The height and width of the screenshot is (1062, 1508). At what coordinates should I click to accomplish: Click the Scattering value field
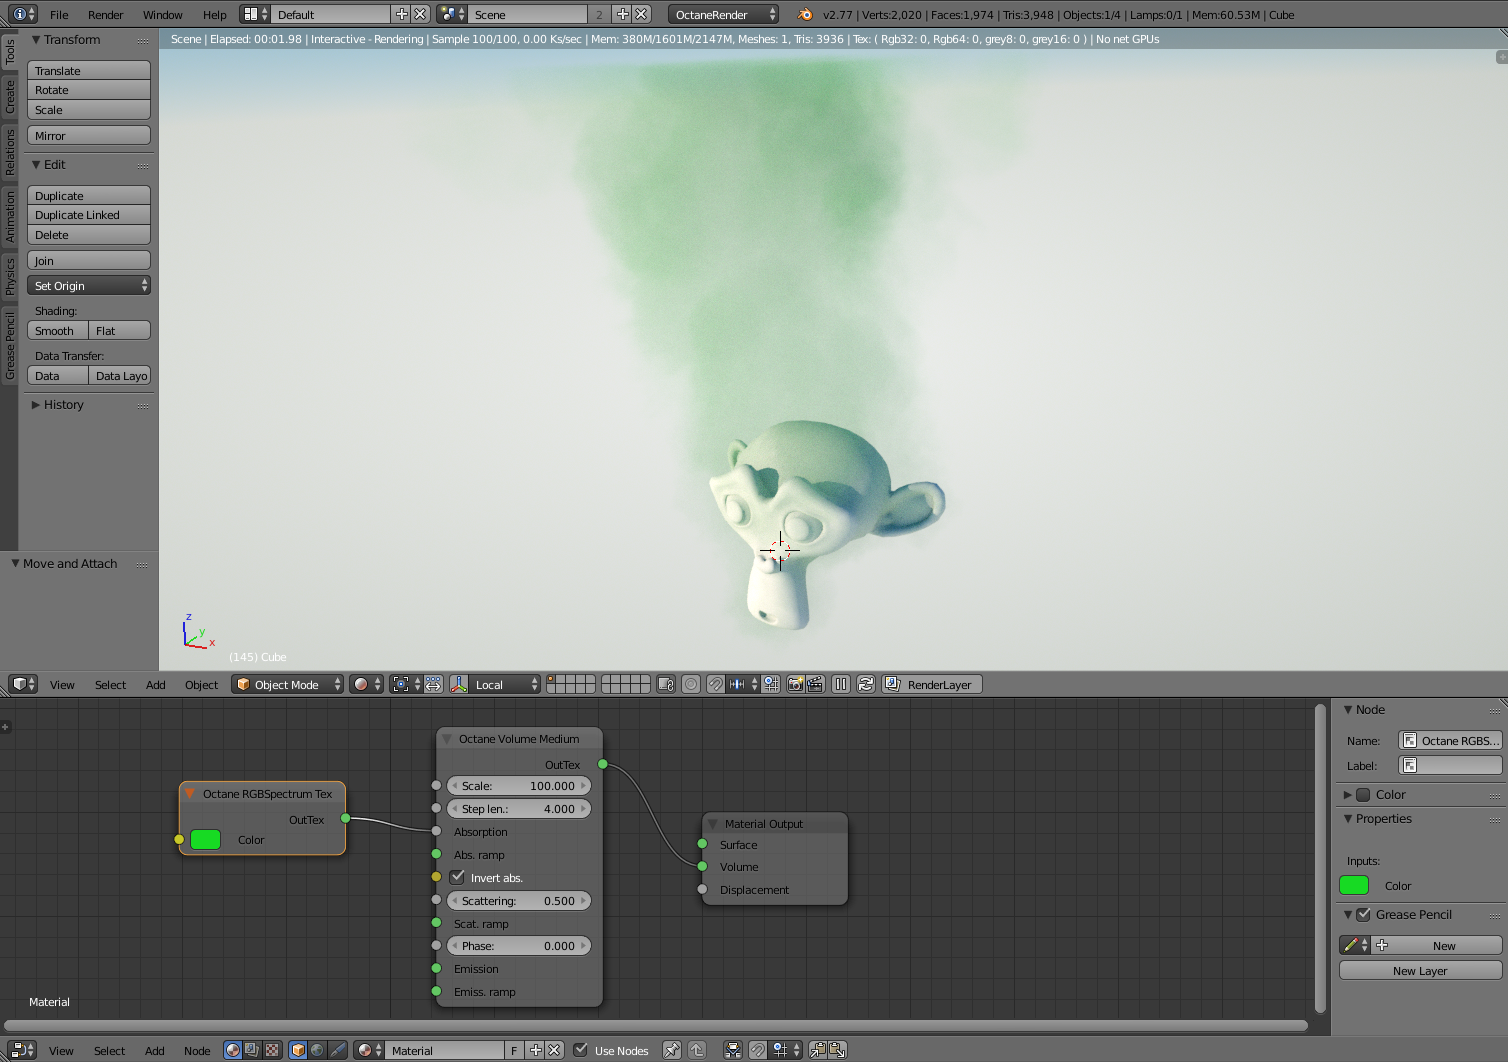pos(518,901)
